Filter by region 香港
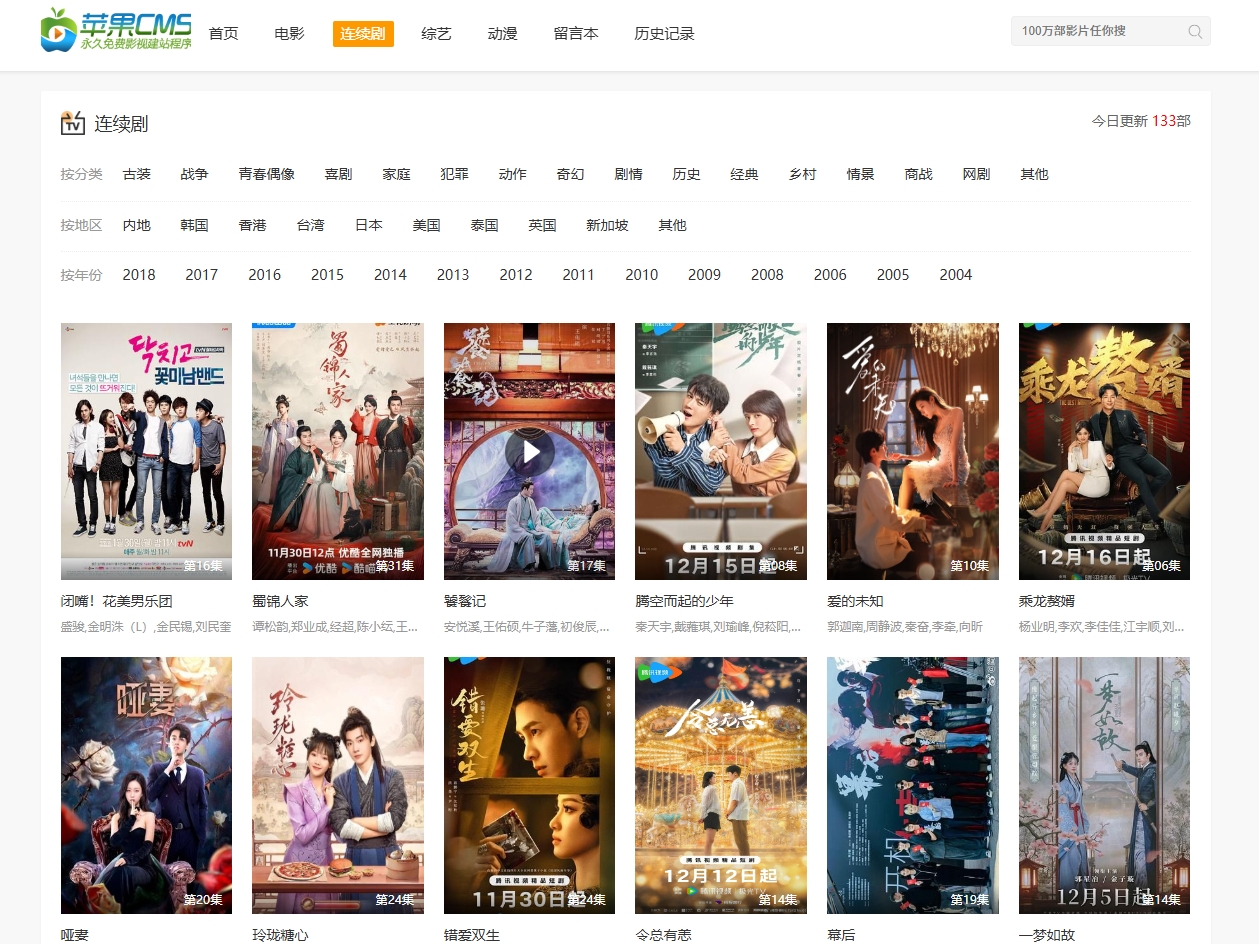The width and height of the screenshot is (1259, 944). [253, 225]
